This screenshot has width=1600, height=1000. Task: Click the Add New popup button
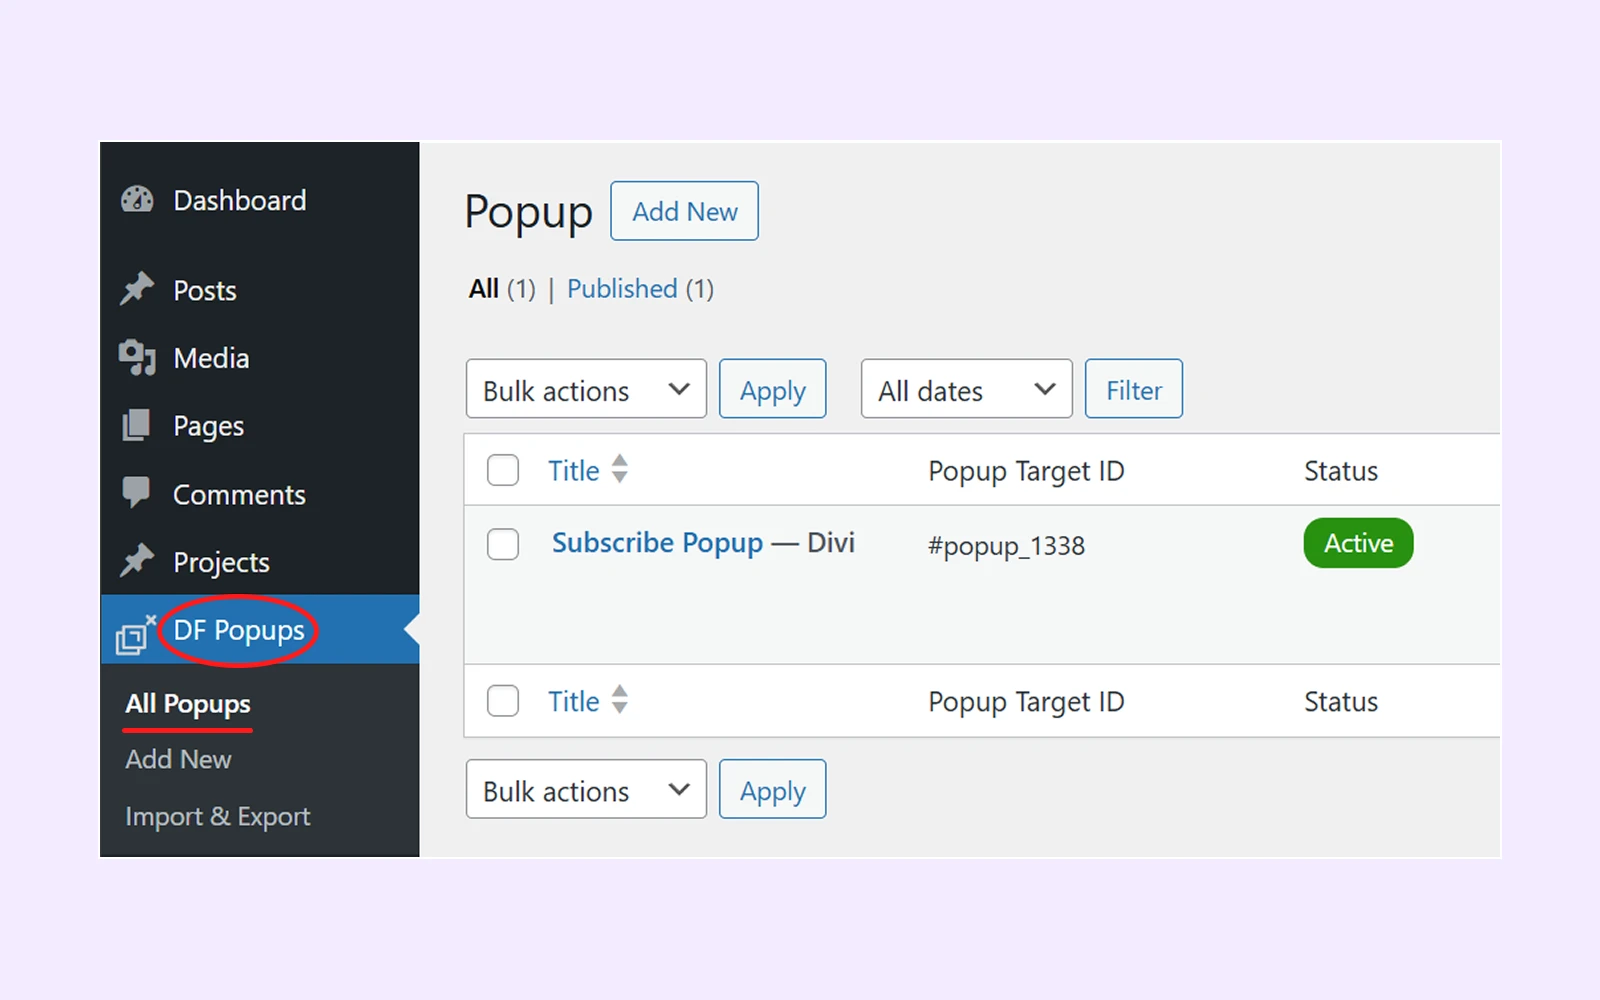[x=684, y=211]
